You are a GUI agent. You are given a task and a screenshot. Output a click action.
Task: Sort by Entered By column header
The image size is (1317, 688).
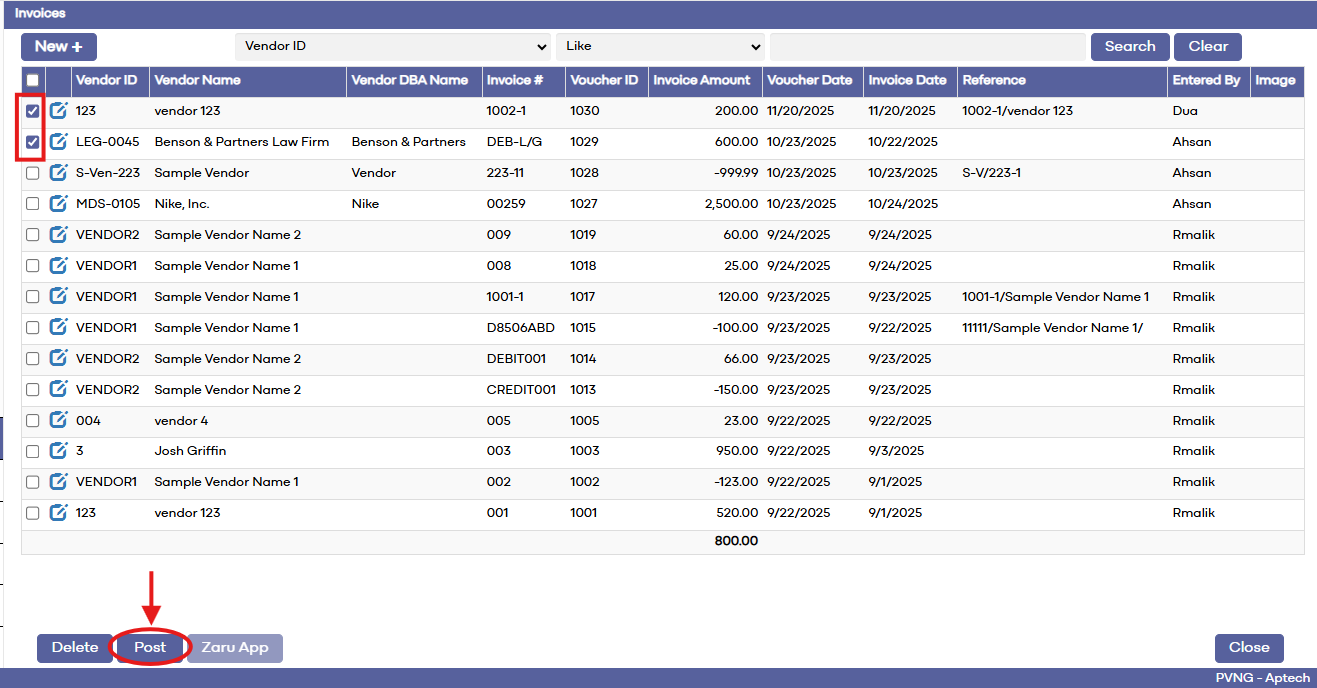click(1206, 81)
